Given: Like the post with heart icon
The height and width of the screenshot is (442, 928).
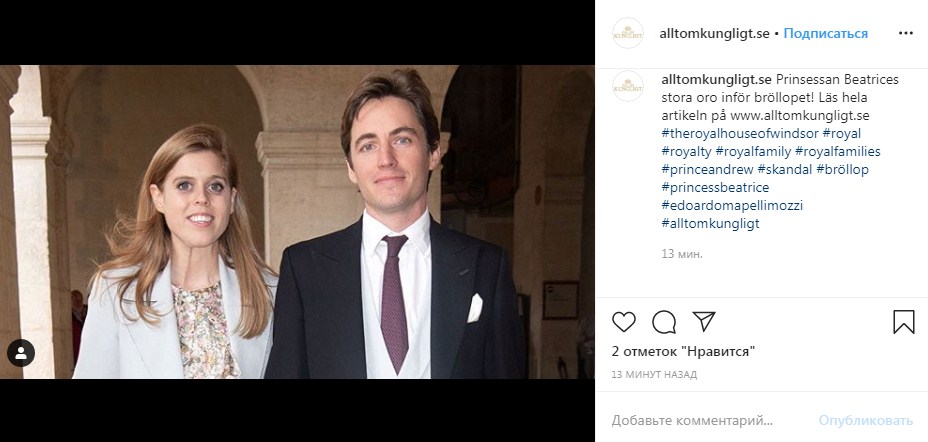Looking at the screenshot, I should pos(624,322).
